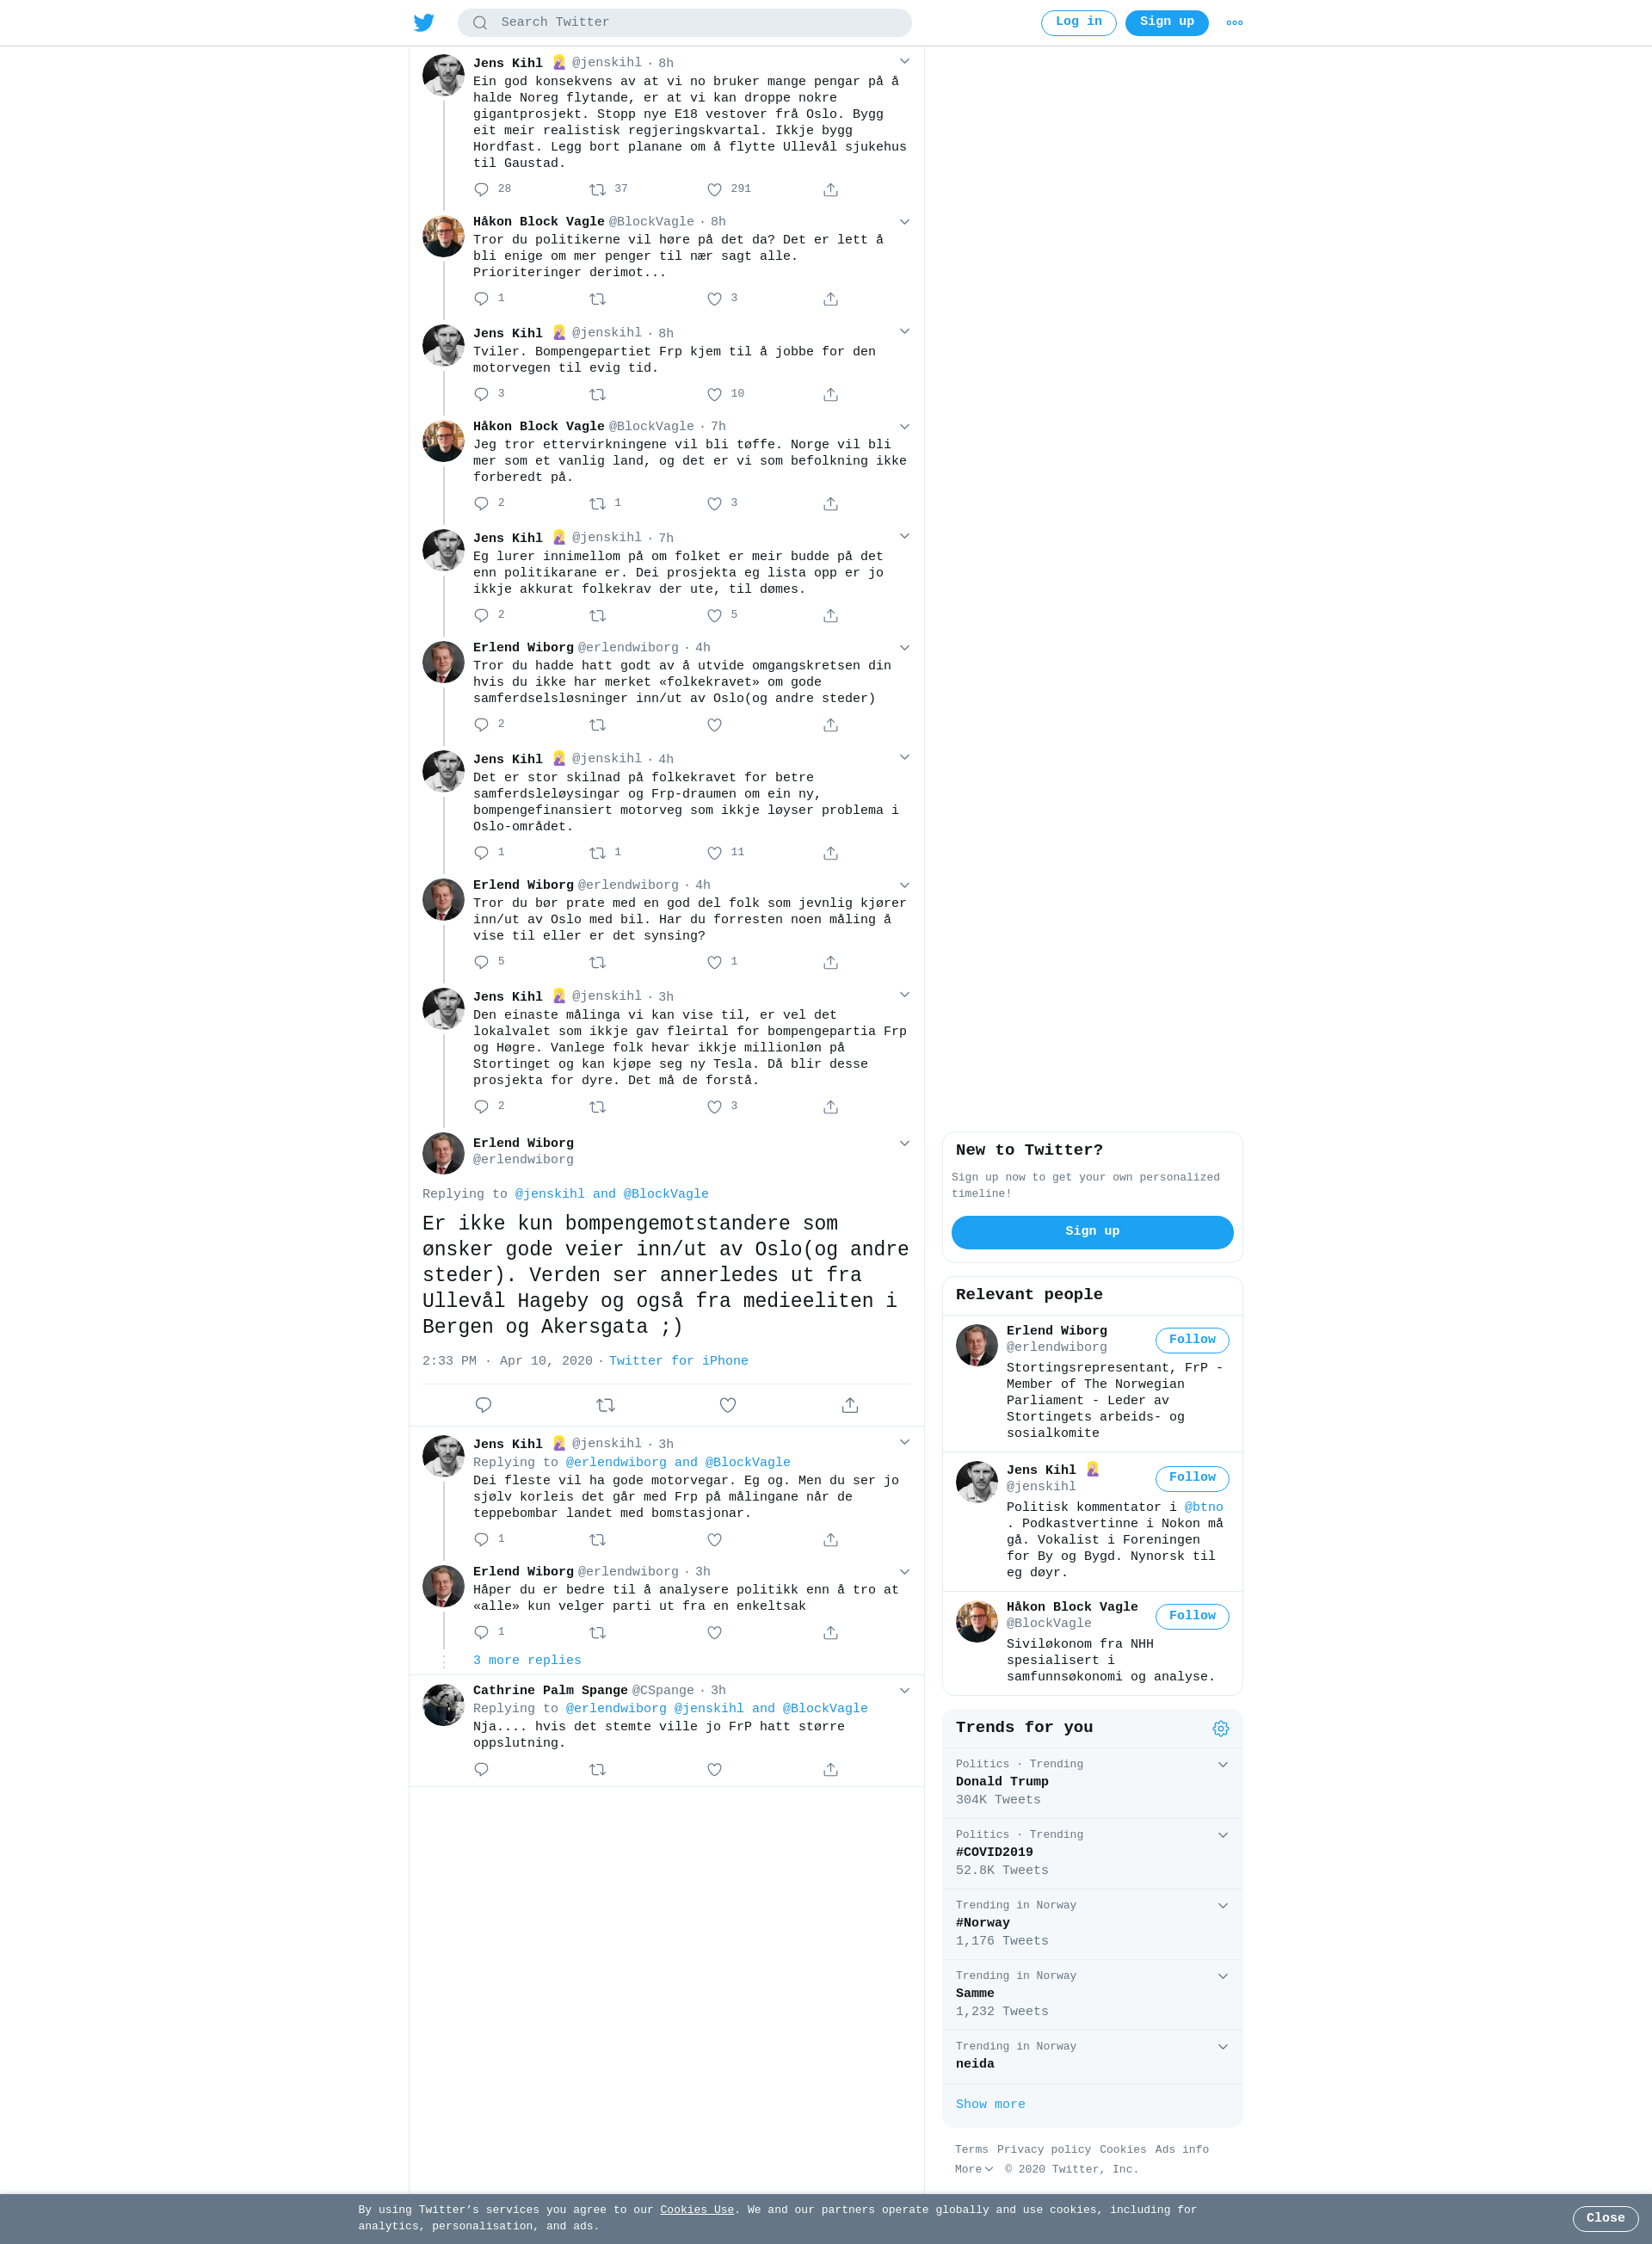Viewport: 1652px width, 2244px height.
Task: Open Trends for you settings gear
Action: [1220, 1728]
